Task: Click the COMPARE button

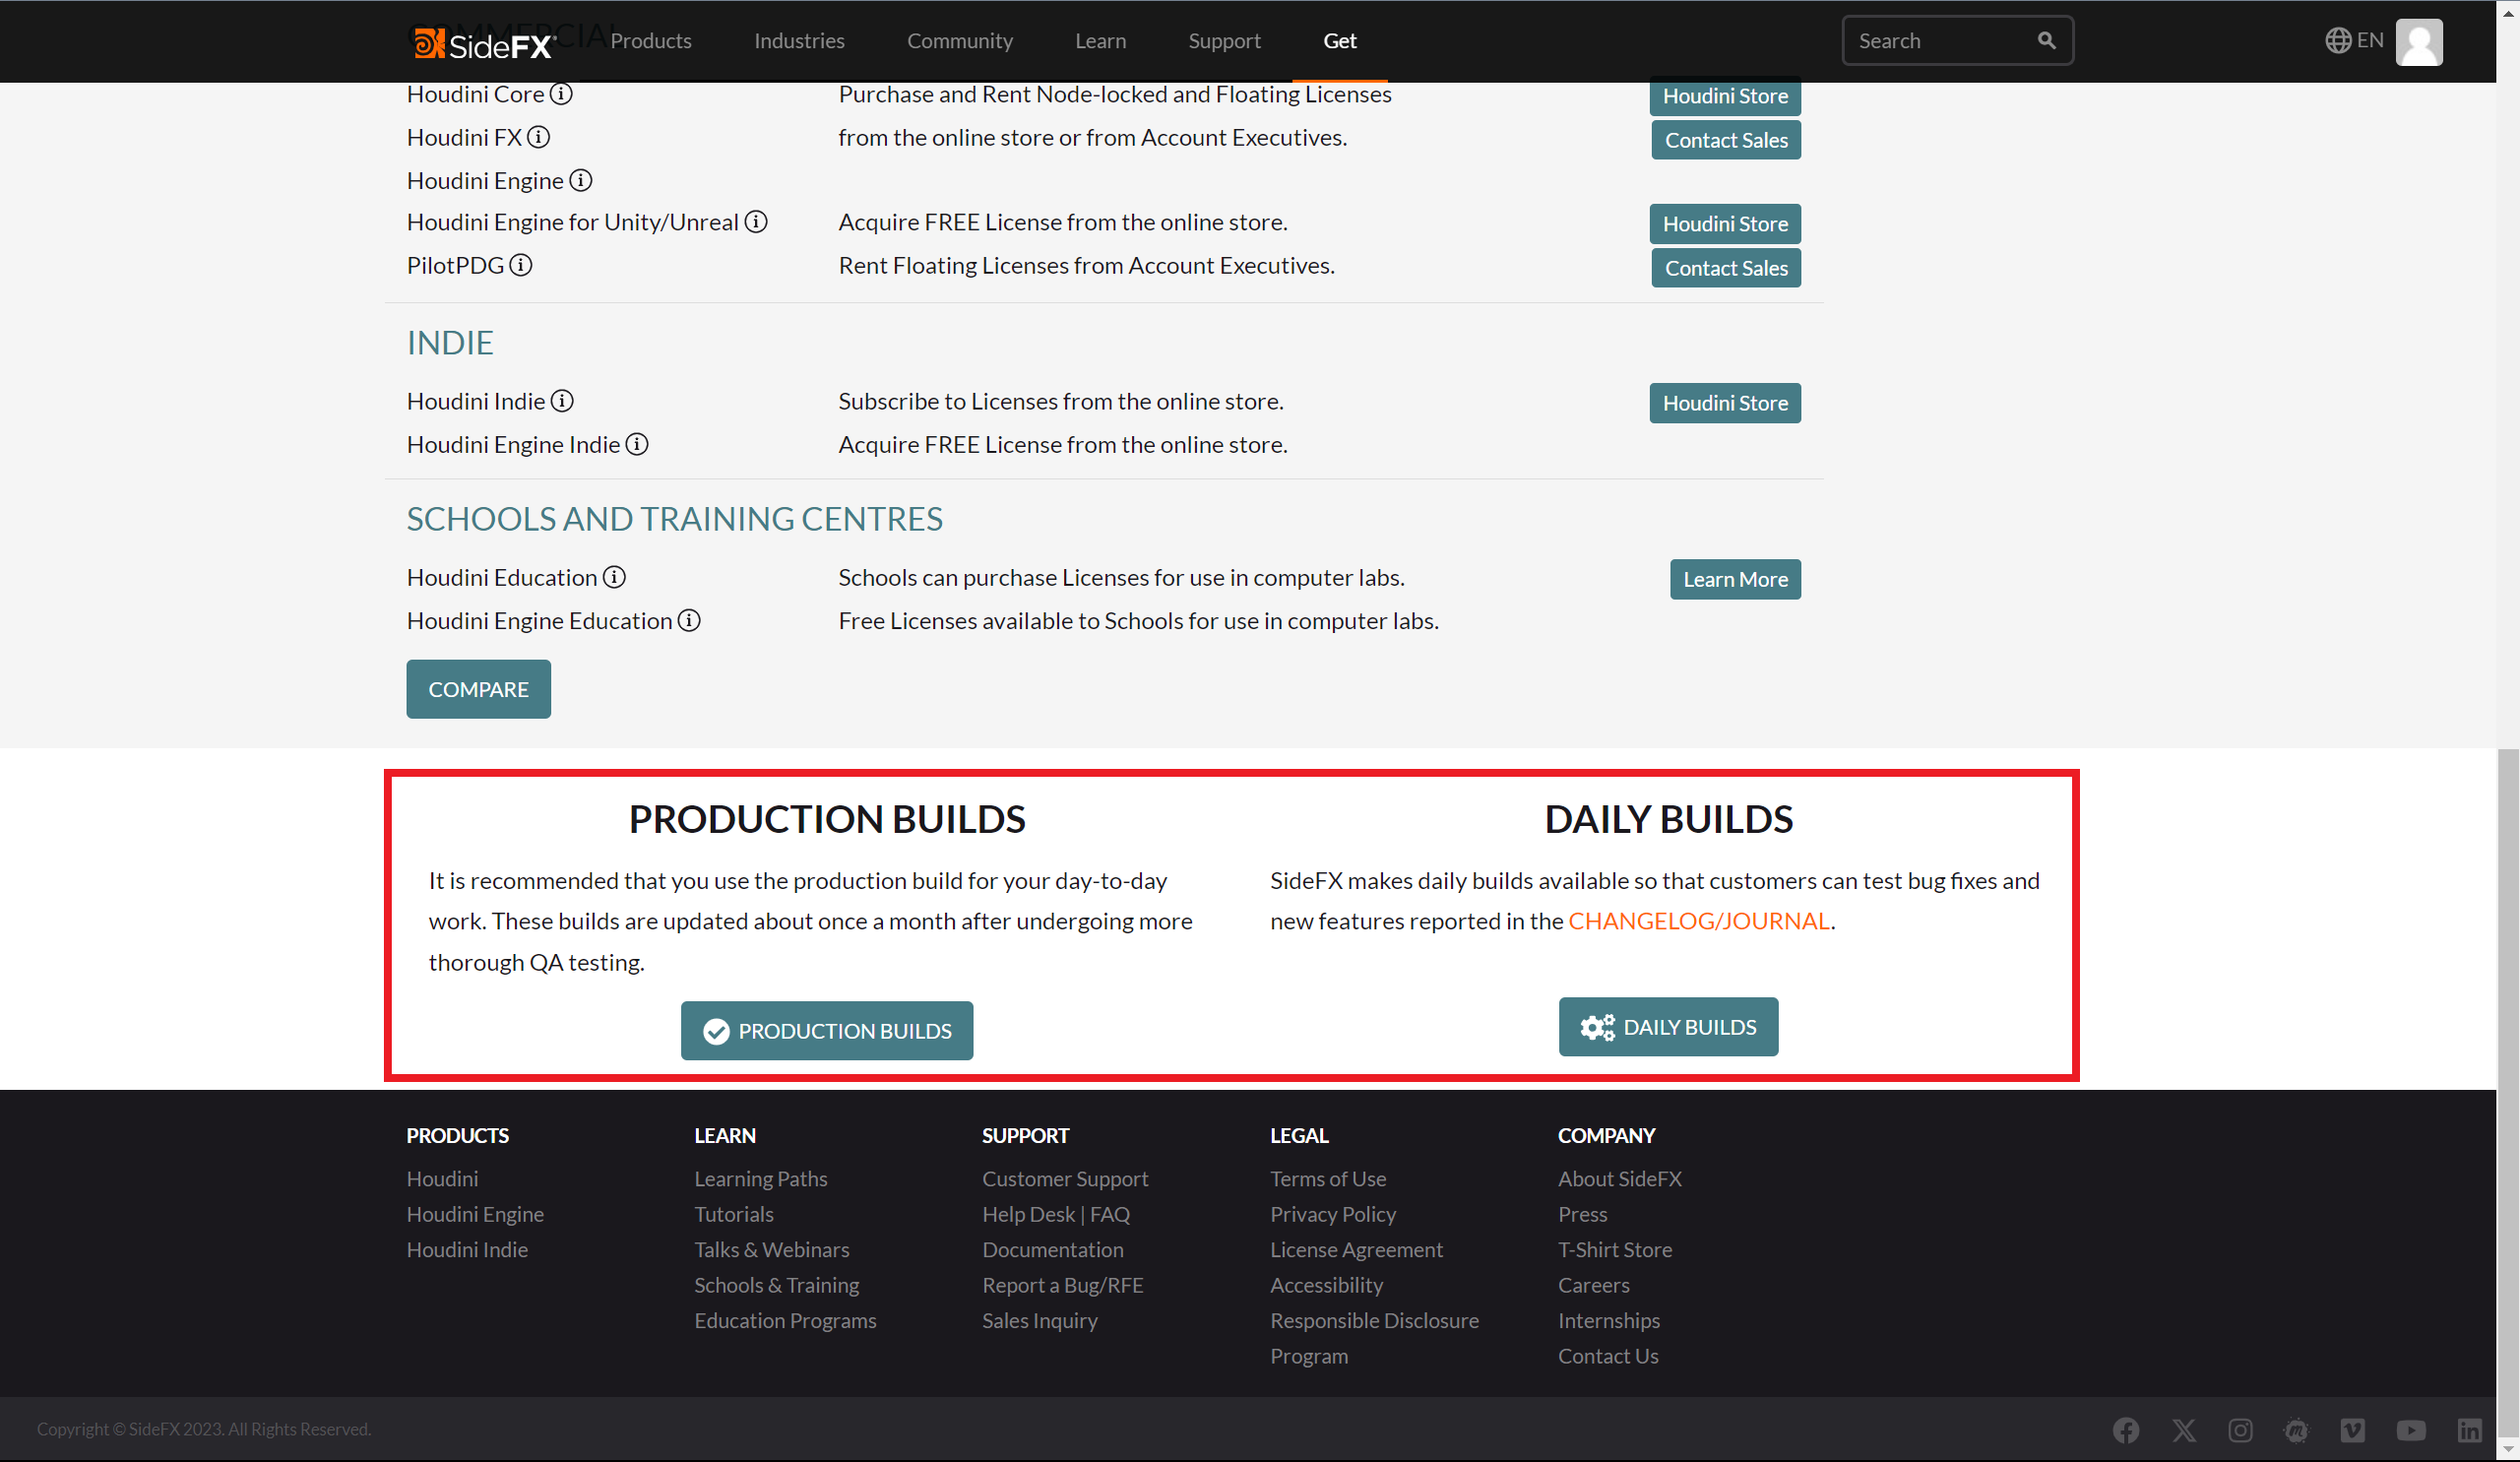Action: point(478,689)
